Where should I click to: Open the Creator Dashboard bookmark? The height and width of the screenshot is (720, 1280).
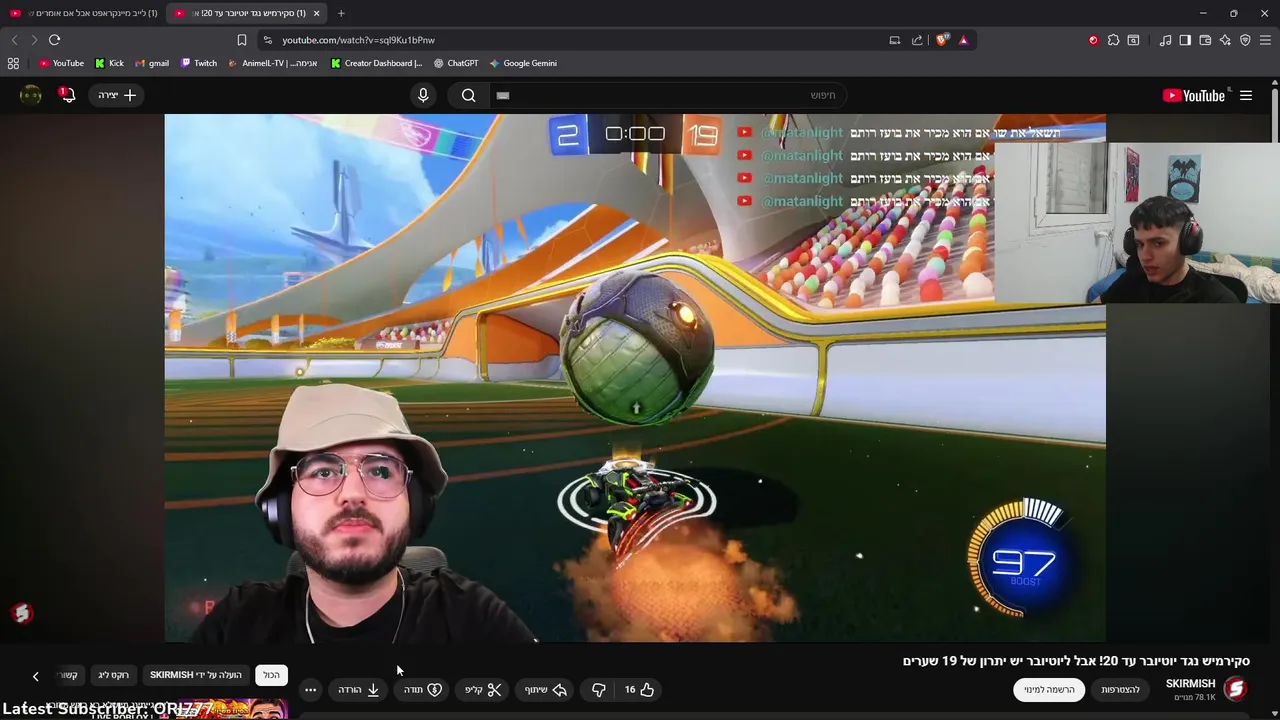click(x=377, y=63)
